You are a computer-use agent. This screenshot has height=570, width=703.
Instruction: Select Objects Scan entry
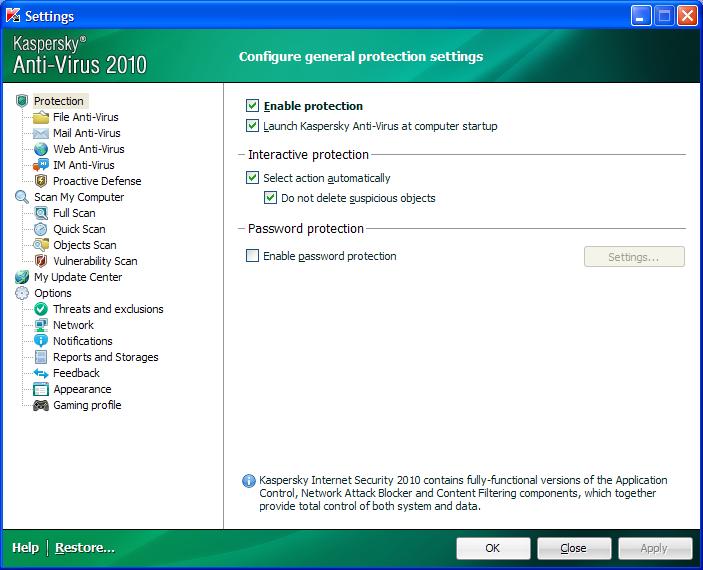(x=85, y=245)
